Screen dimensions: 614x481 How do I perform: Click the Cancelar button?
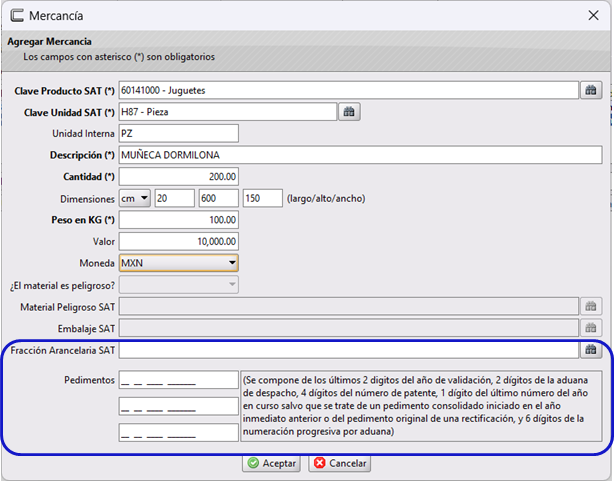pos(340,463)
